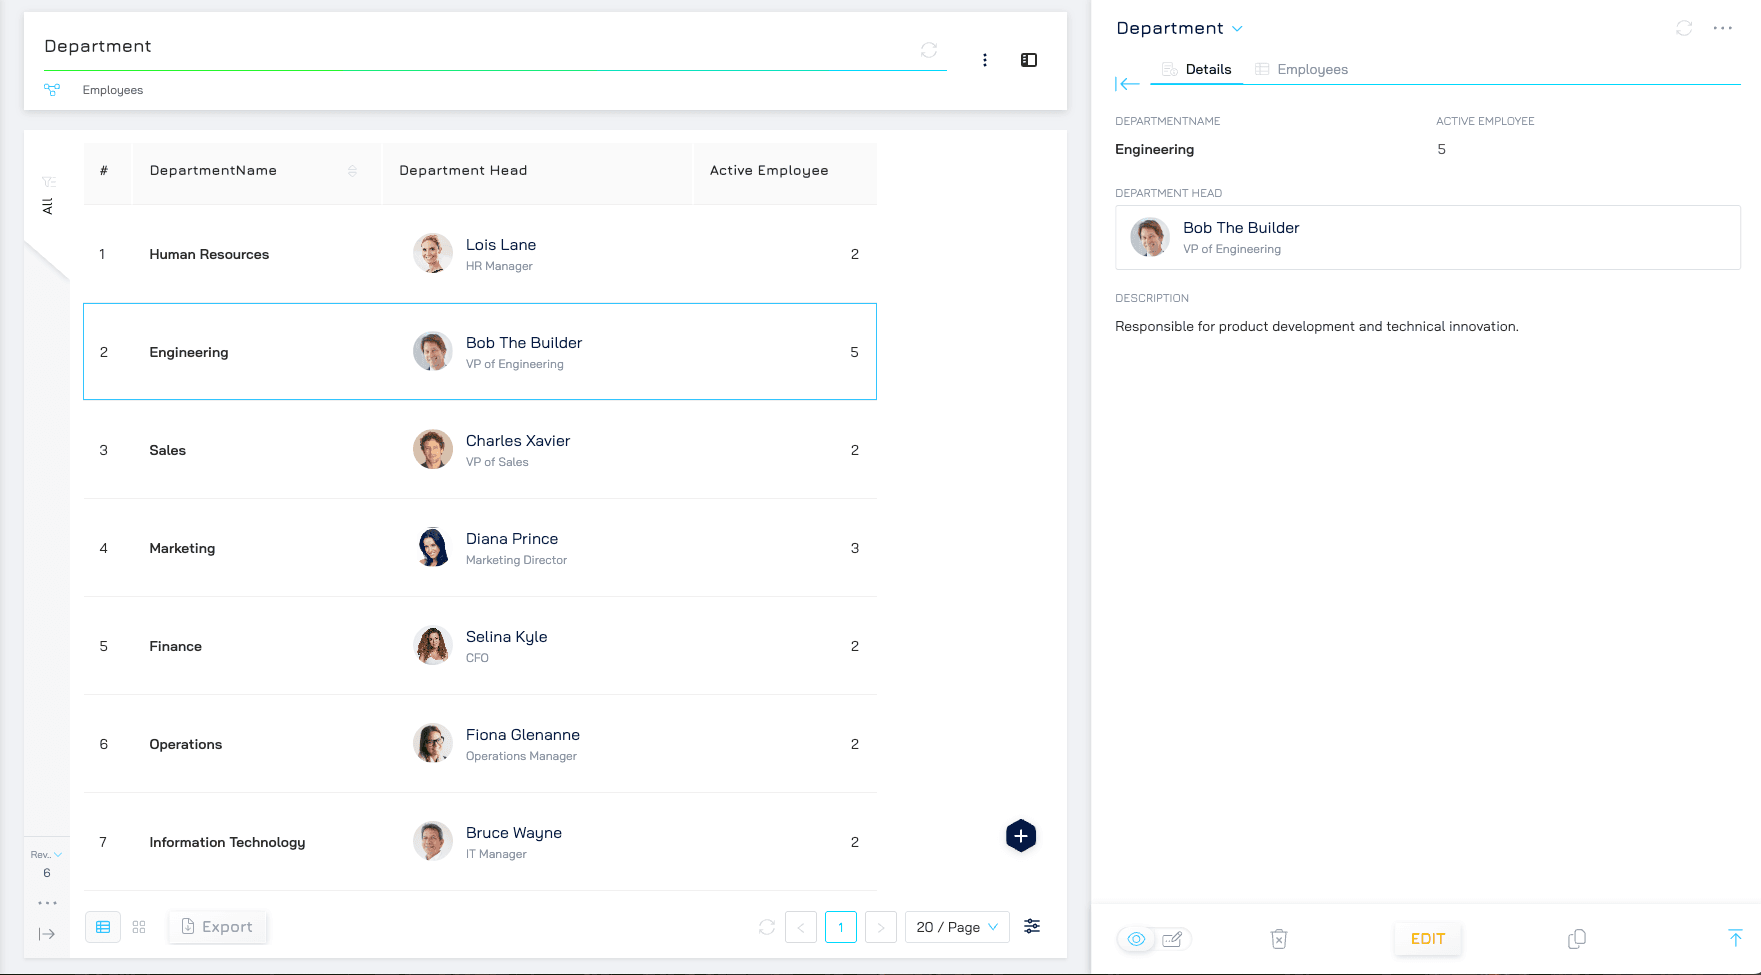Collapse the detail panel with left arrow
The height and width of the screenshot is (975, 1761).
click(1127, 84)
